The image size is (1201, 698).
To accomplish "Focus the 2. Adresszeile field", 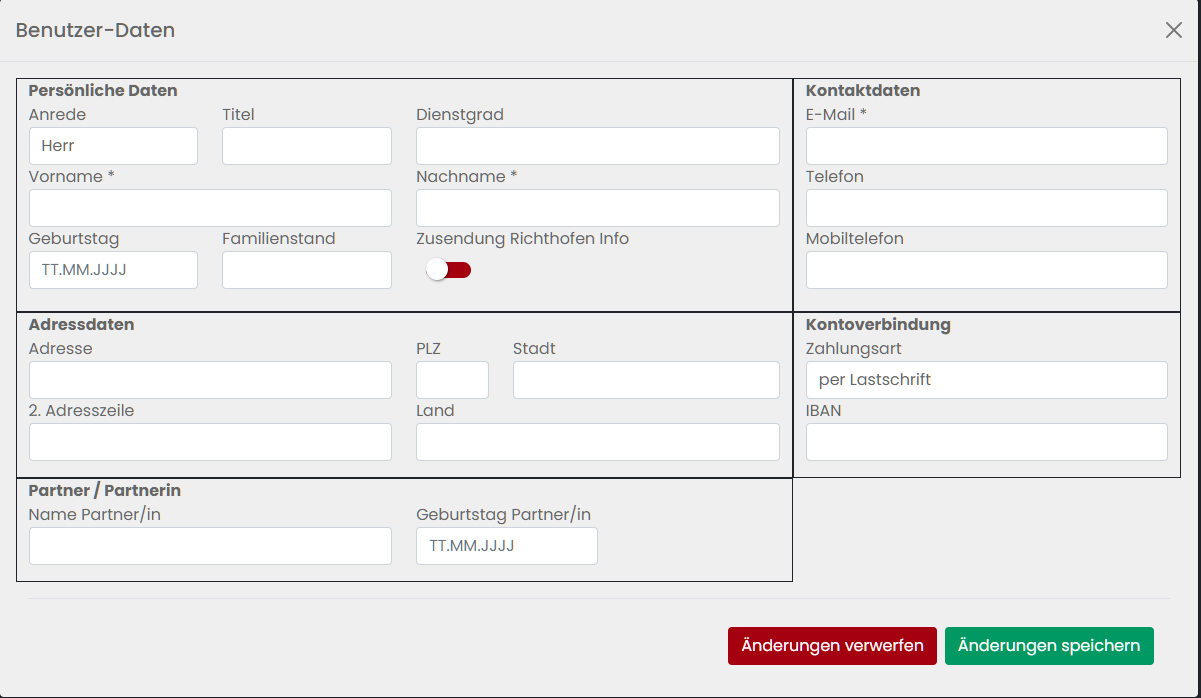I will 210,442.
